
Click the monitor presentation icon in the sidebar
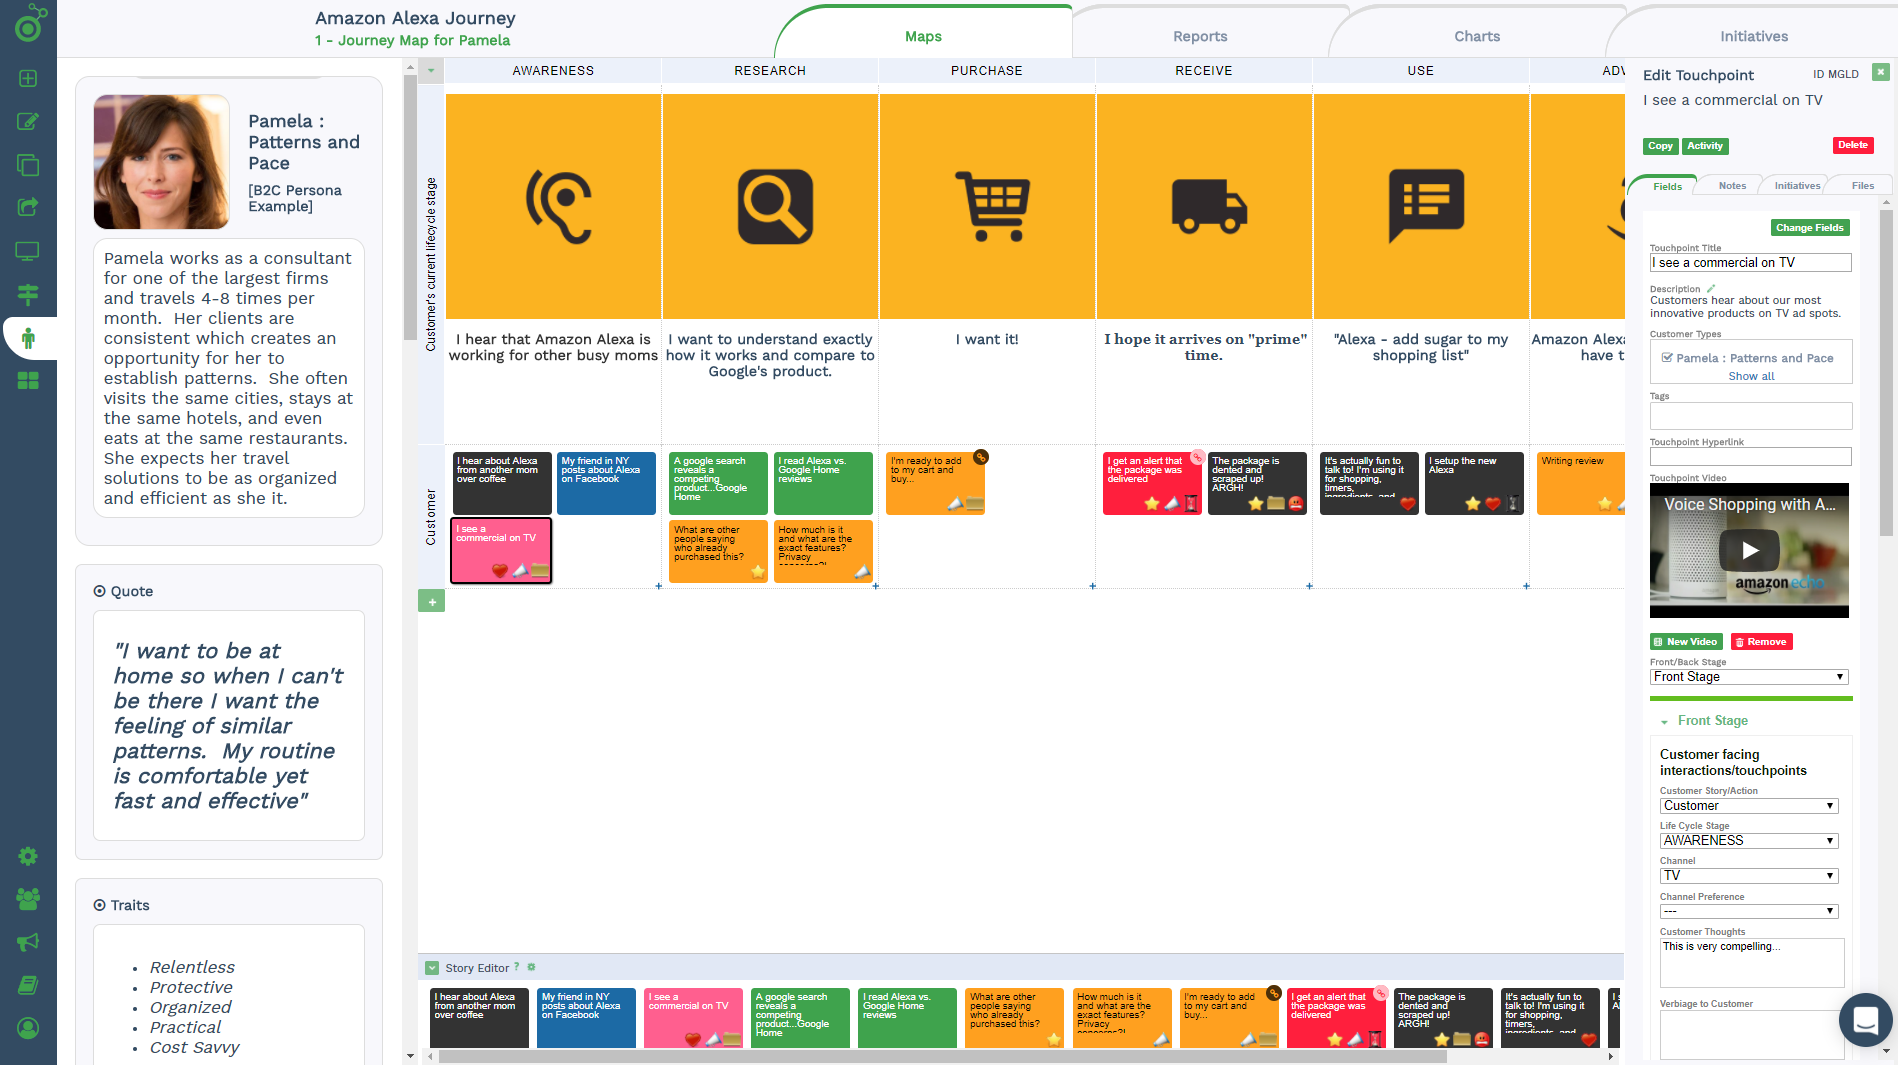[x=29, y=250]
